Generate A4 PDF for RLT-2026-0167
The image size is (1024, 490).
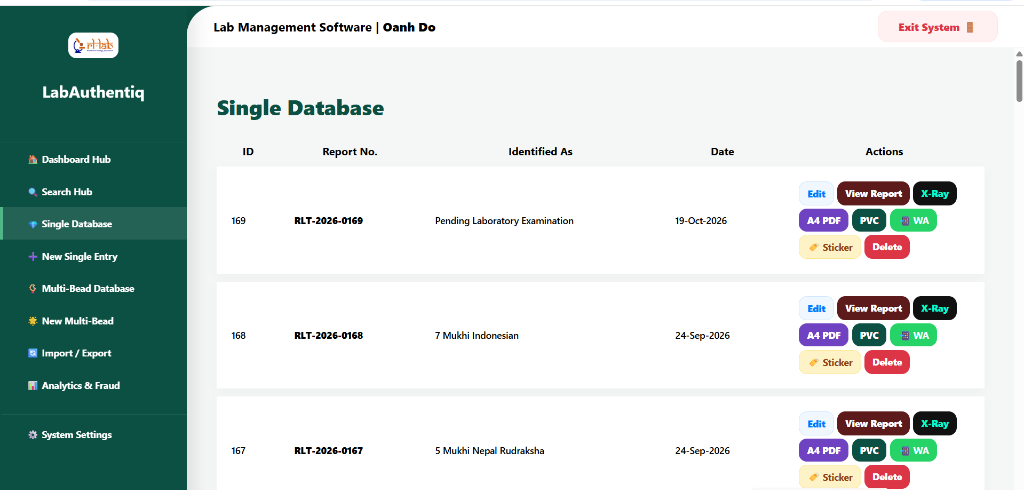pyautogui.click(x=824, y=450)
